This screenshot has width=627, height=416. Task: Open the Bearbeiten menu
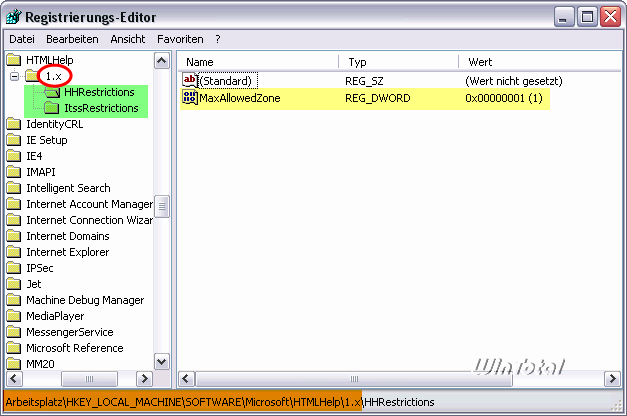72,39
